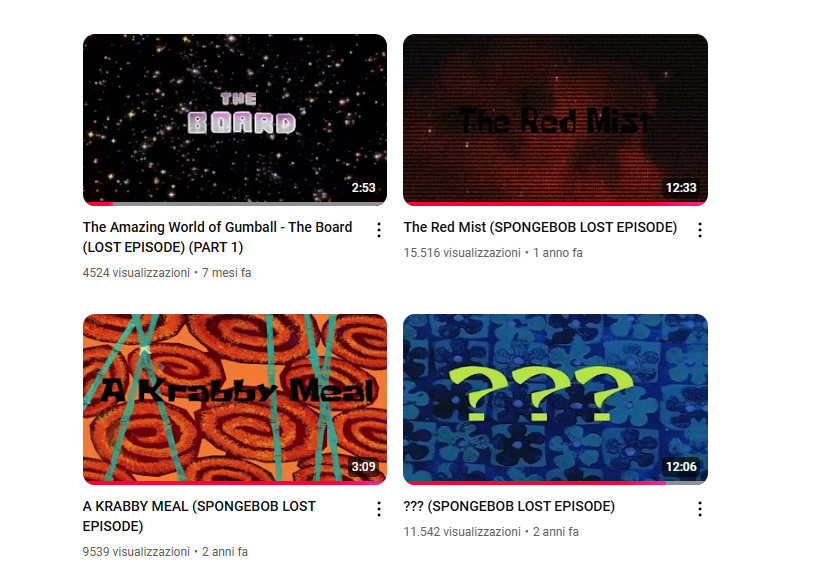The image size is (824, 581).
Task: Click the 12:33 duration badge
Action: click(x=681, y=188)
